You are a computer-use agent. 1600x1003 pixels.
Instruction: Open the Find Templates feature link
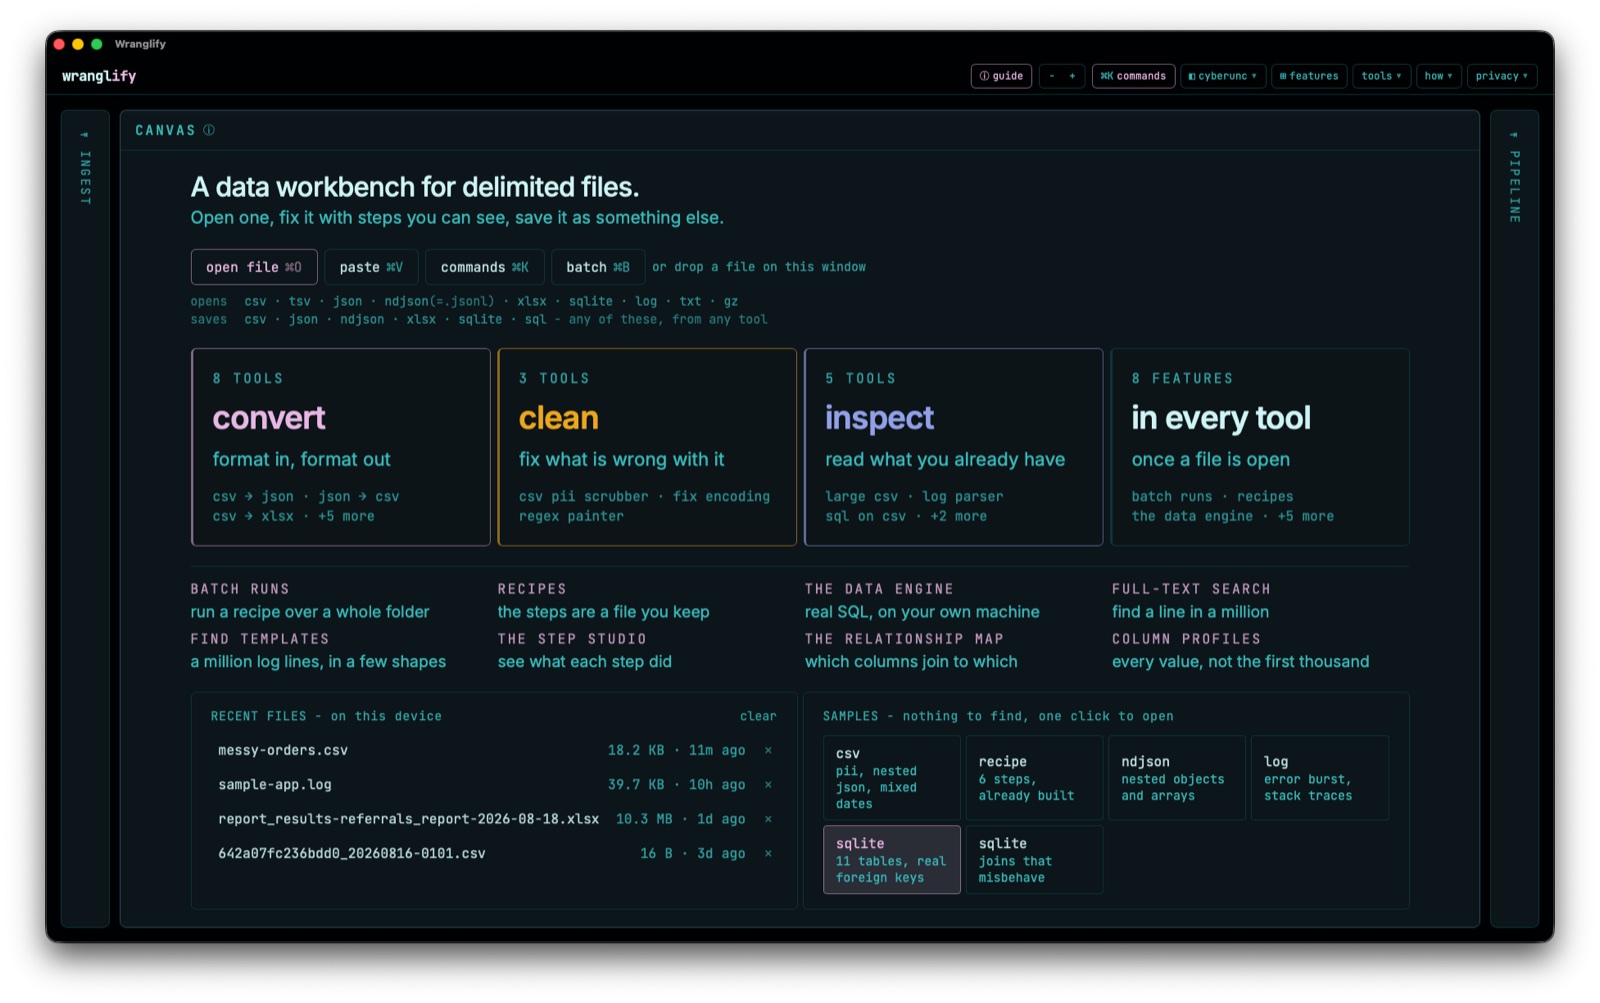318,651
